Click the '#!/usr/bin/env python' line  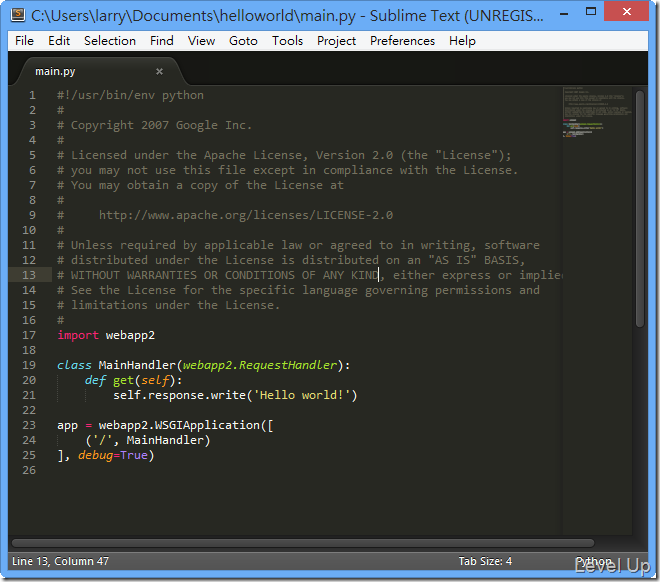point(130,95)
